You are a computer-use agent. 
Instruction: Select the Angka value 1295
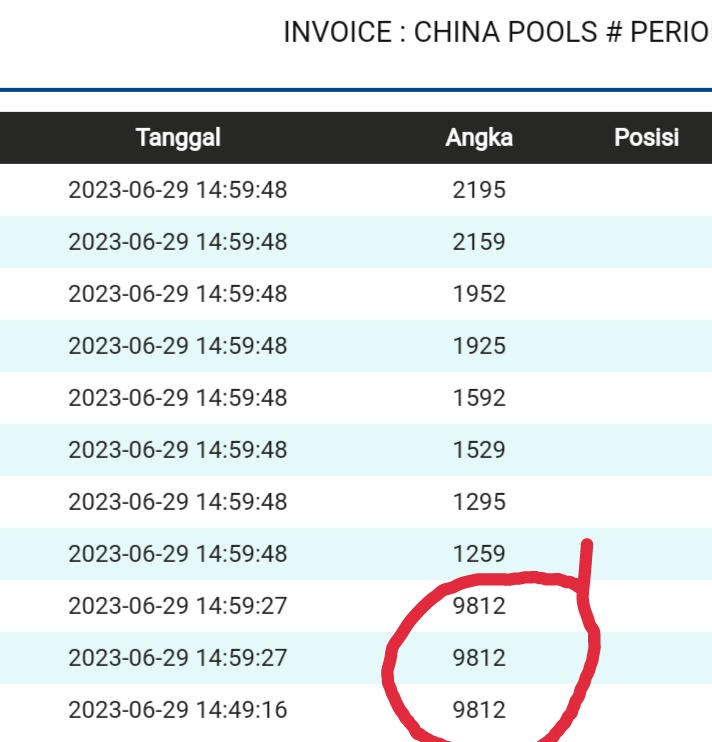pyautogui.click(x=479, y=502)
